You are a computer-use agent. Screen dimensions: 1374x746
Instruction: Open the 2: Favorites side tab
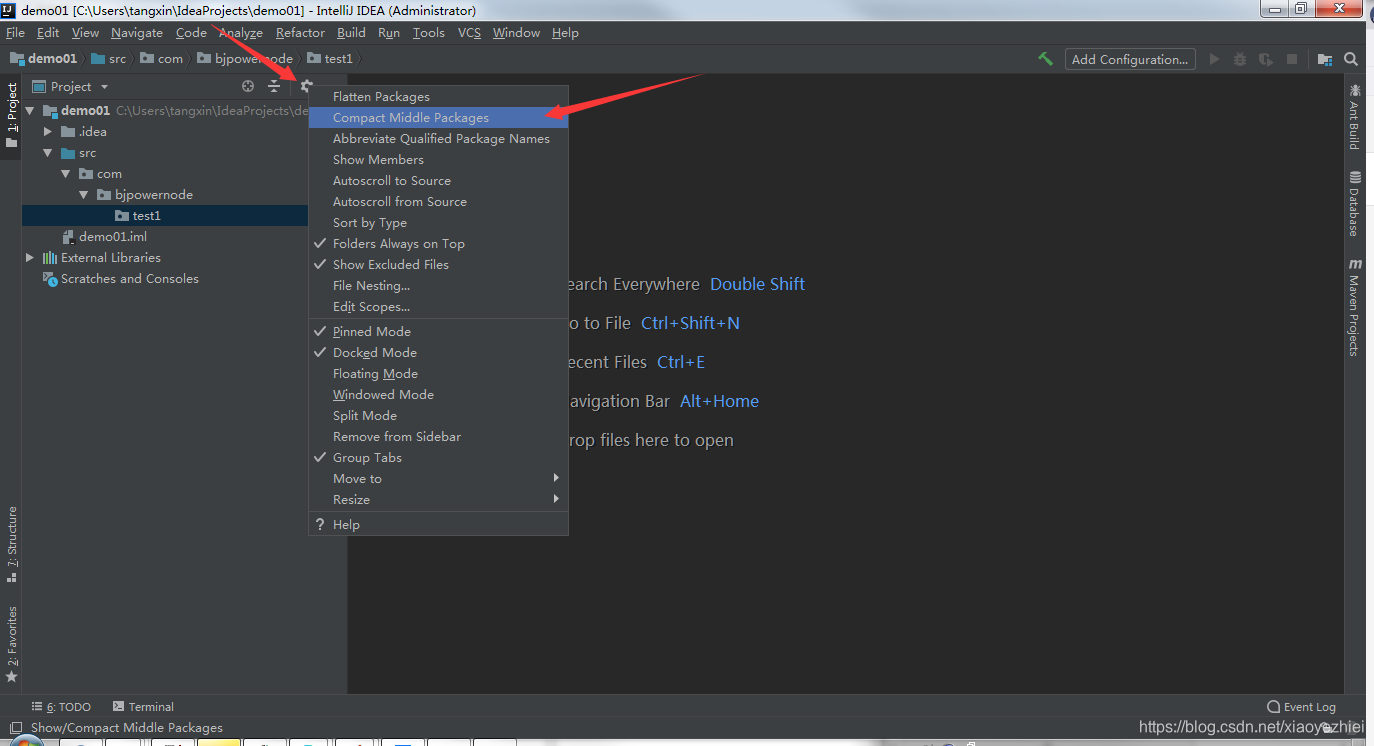pyautogui.click(x=12, y=643)
